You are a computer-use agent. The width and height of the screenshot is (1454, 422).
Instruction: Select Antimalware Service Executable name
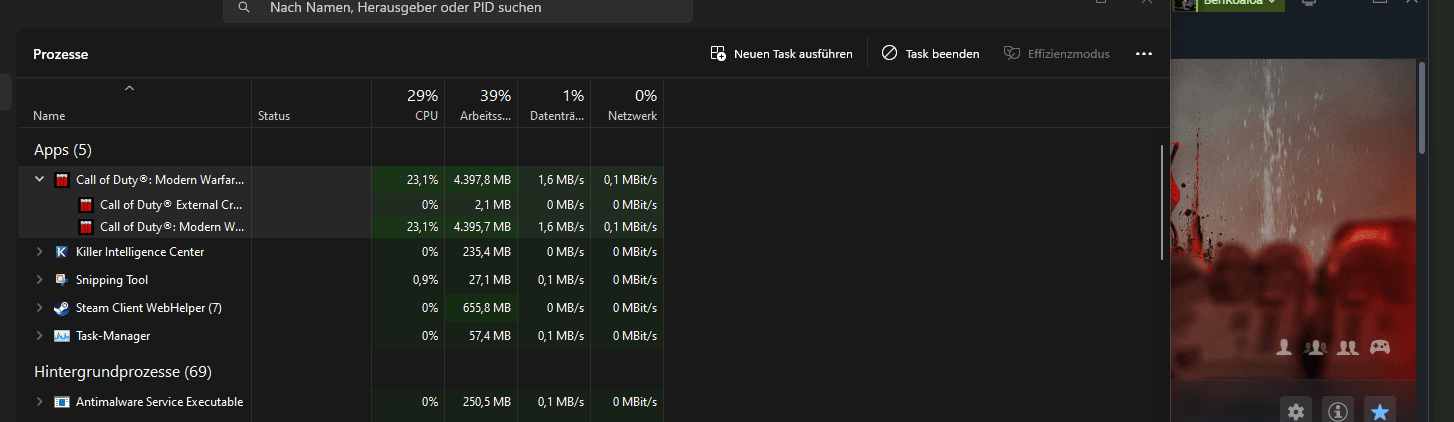tap(160, 402)
